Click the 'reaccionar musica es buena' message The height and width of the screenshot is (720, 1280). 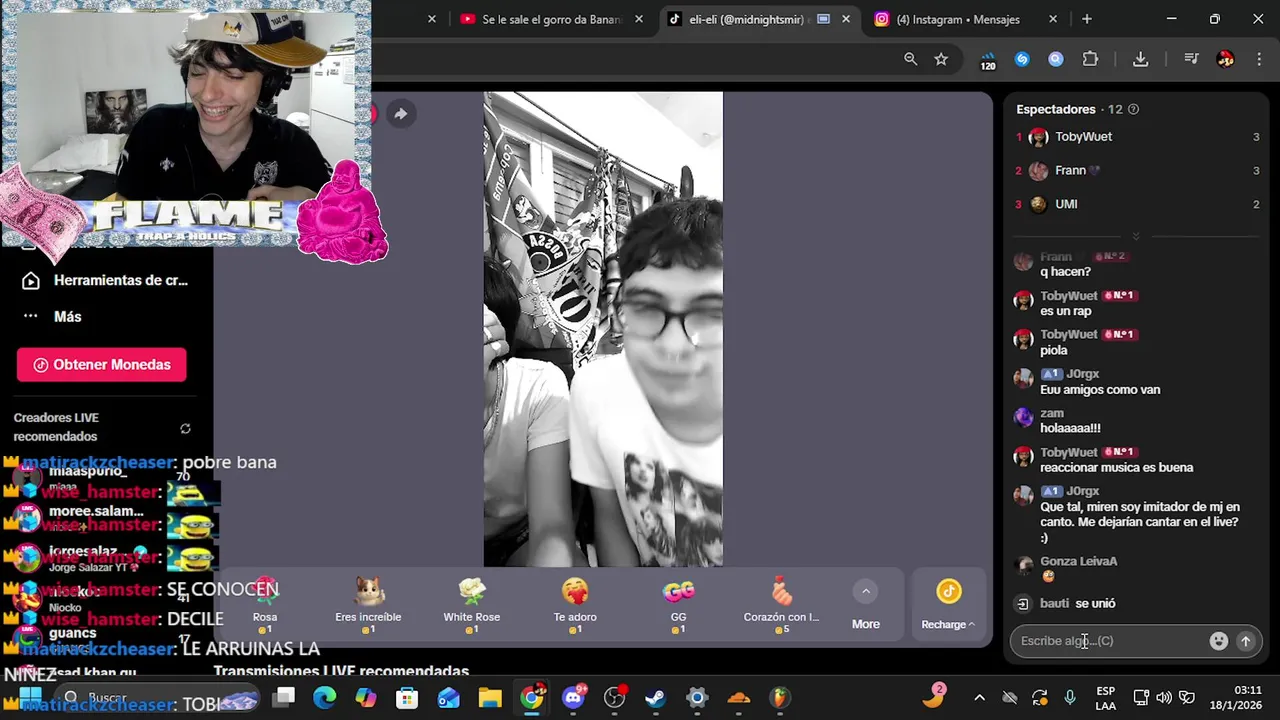click(1116, 468)
